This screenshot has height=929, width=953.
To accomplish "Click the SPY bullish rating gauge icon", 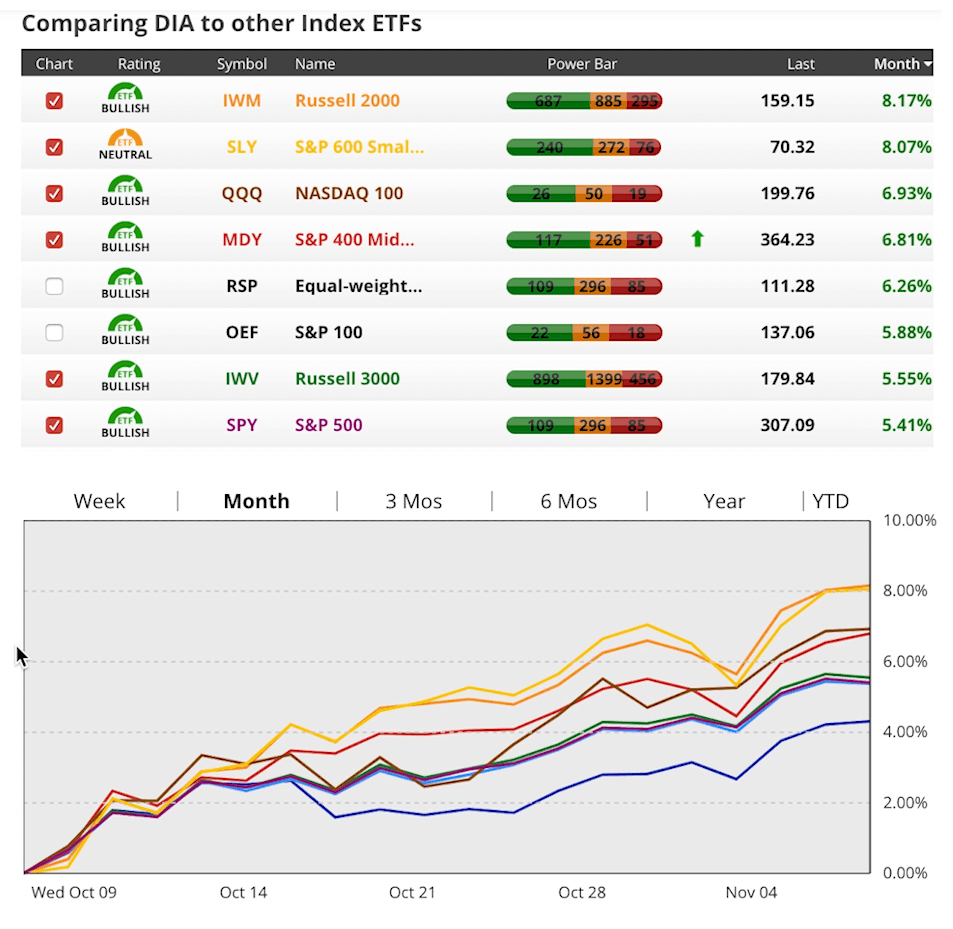I will point(125,423).
